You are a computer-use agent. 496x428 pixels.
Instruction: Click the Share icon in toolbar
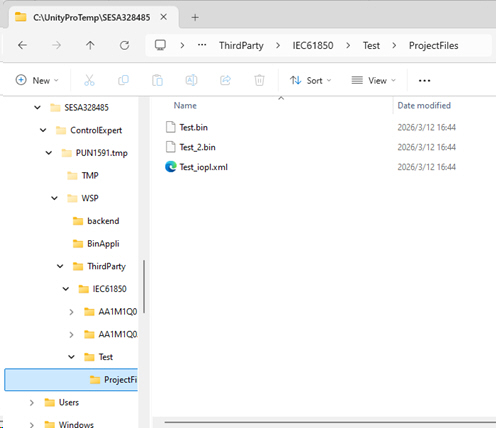point(225,80)
